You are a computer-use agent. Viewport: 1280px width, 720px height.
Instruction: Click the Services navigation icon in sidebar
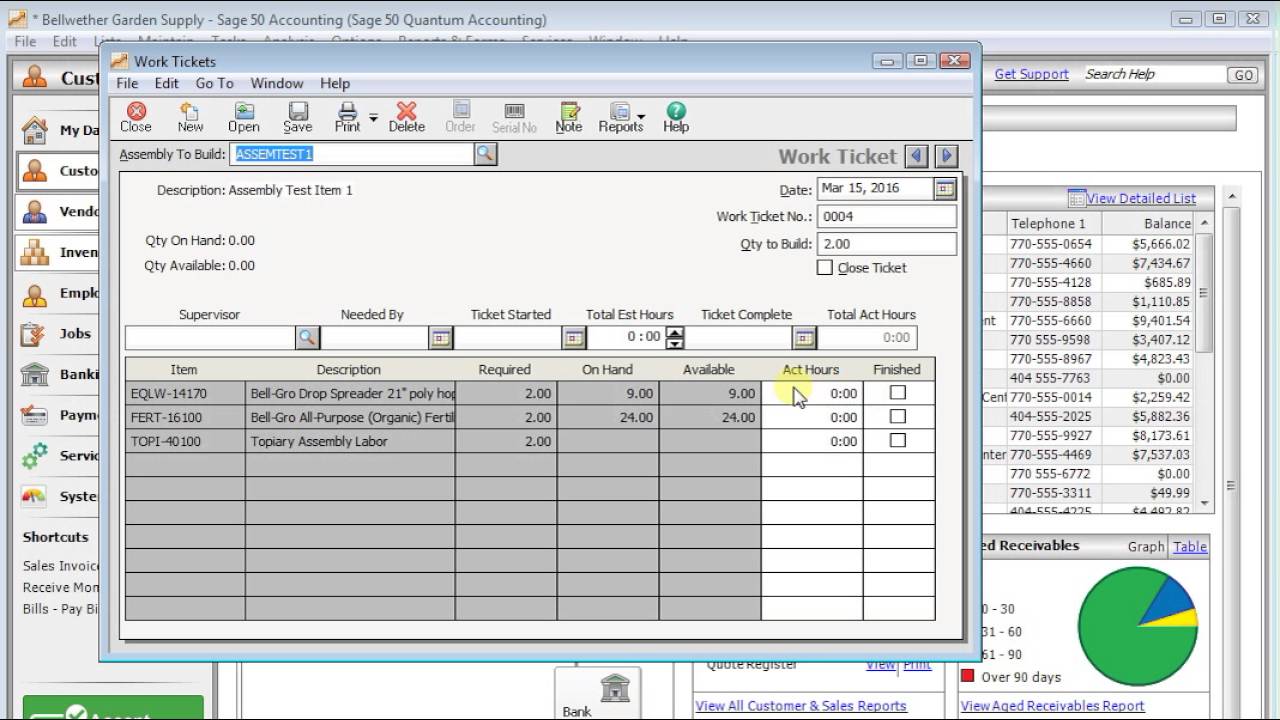point(35,456)
